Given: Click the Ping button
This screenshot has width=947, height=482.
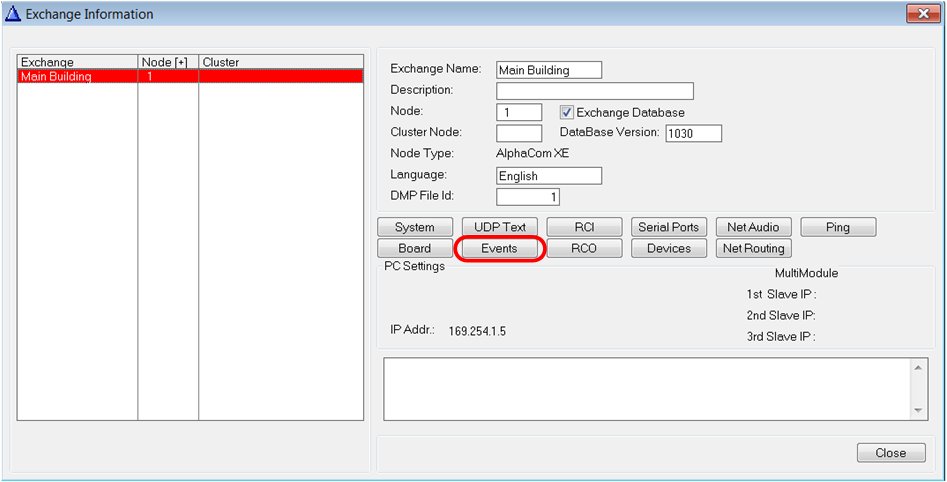Looking at the screenshot, I should tap(838, 227).
